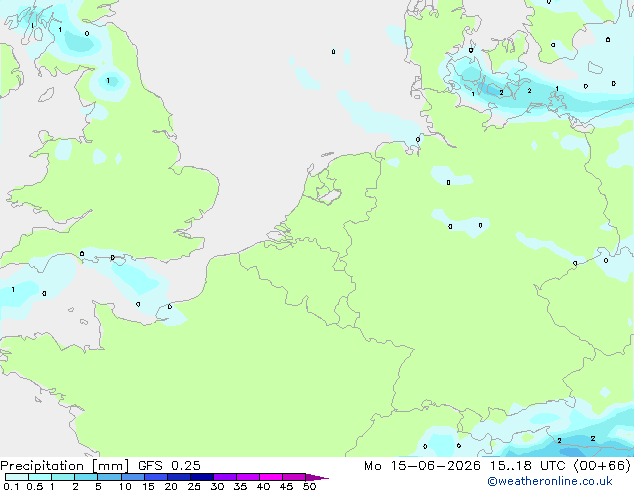Screen dimensions: 634x490
Task: Click the '1' value over northern England
Action: point(108,80)
